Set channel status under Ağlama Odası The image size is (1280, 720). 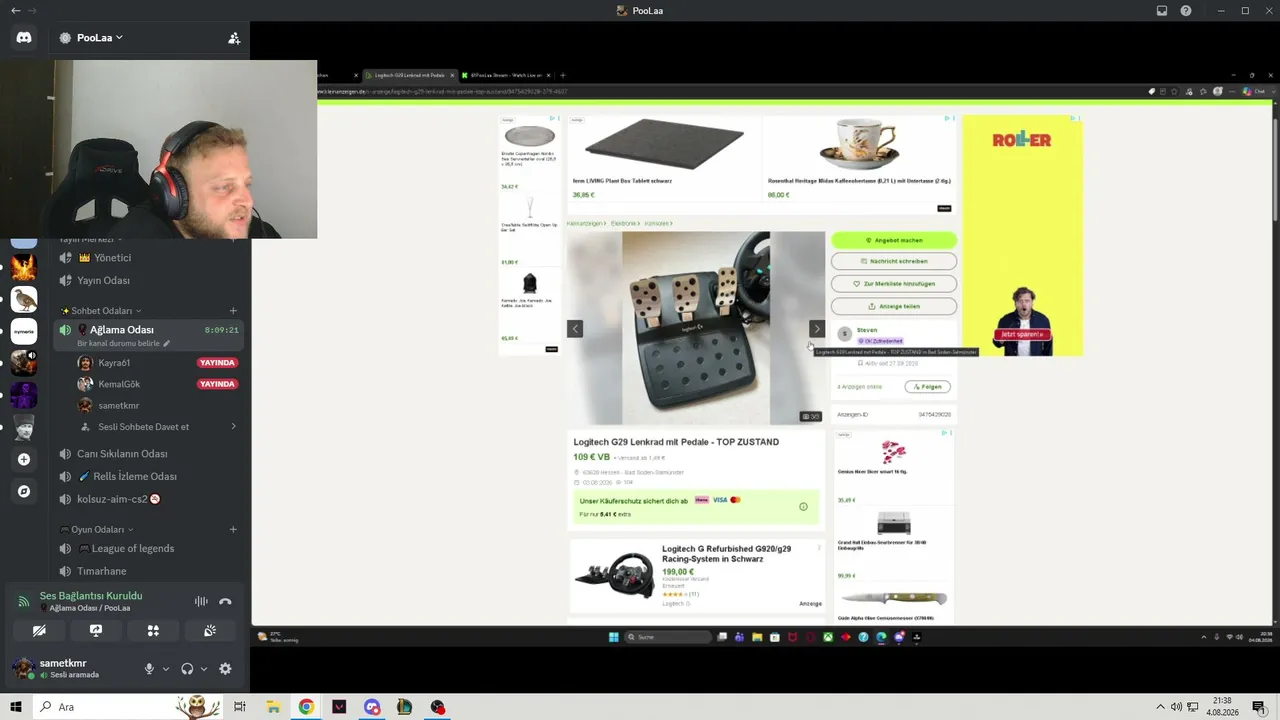(x=124, y=343)
